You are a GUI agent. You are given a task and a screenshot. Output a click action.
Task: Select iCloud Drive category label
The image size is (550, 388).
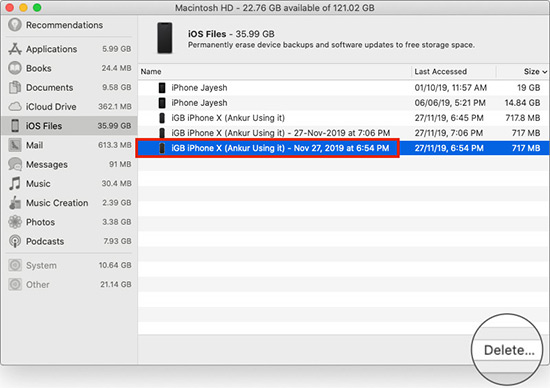51,107
